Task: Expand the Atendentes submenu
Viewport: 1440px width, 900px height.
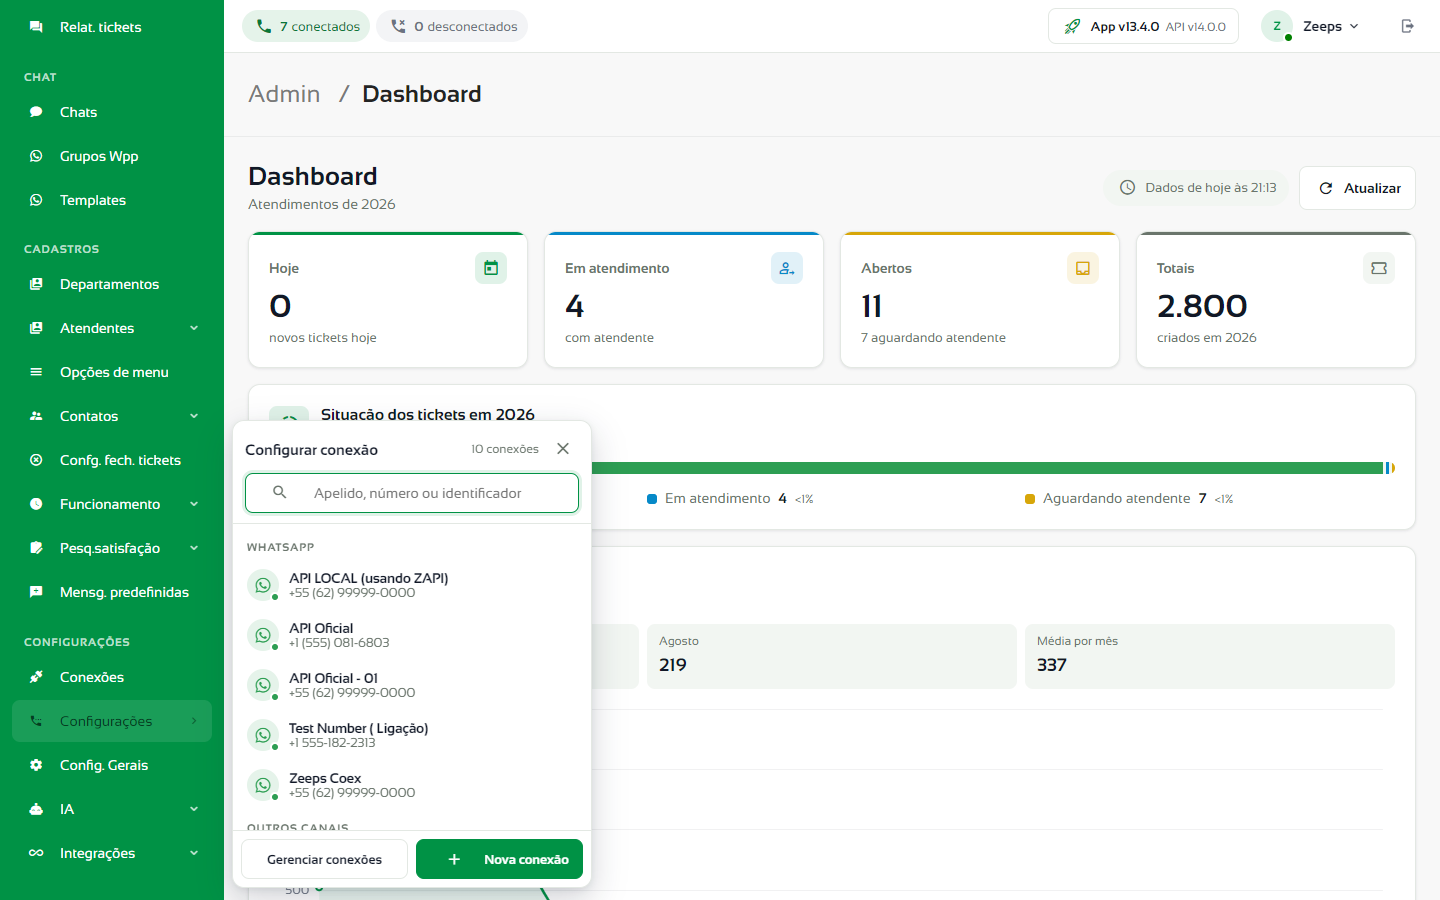Action: click(194, 328)
